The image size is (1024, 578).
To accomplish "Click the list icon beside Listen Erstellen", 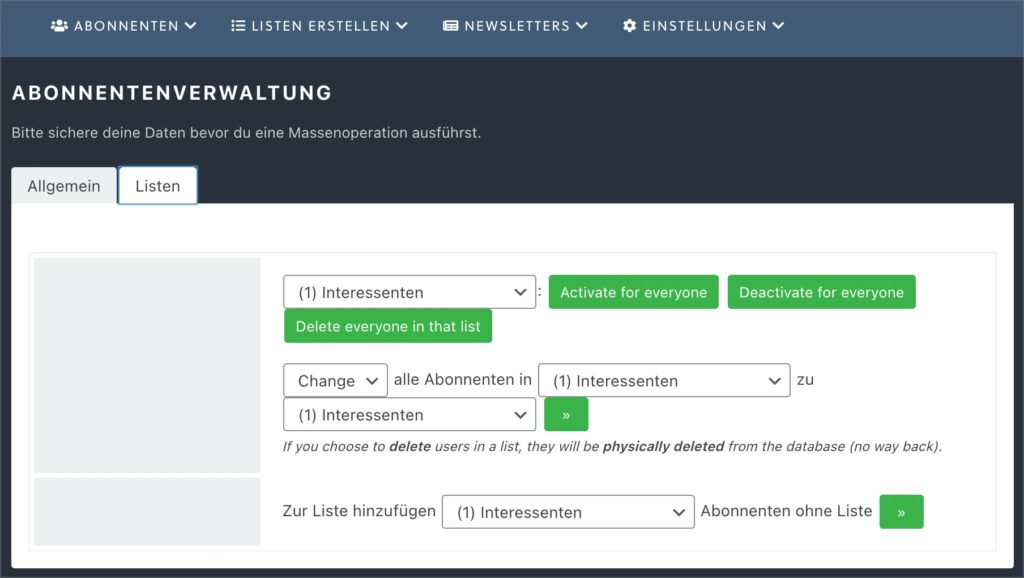I will (238, 25).
